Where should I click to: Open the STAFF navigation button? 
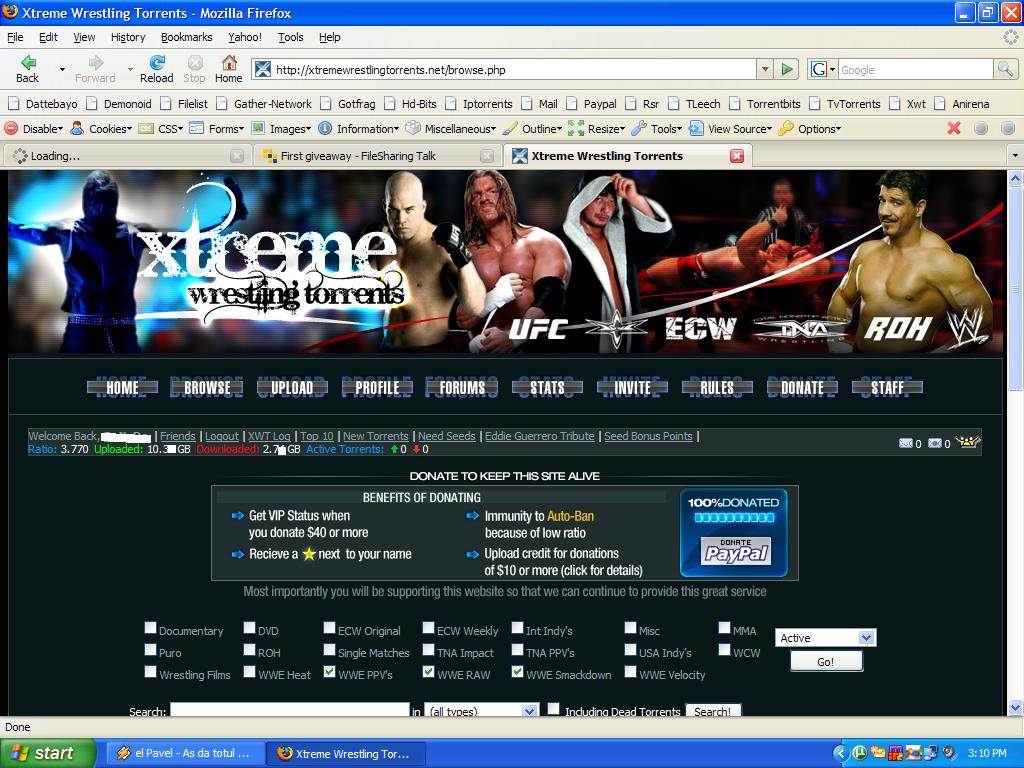(888, 388)
